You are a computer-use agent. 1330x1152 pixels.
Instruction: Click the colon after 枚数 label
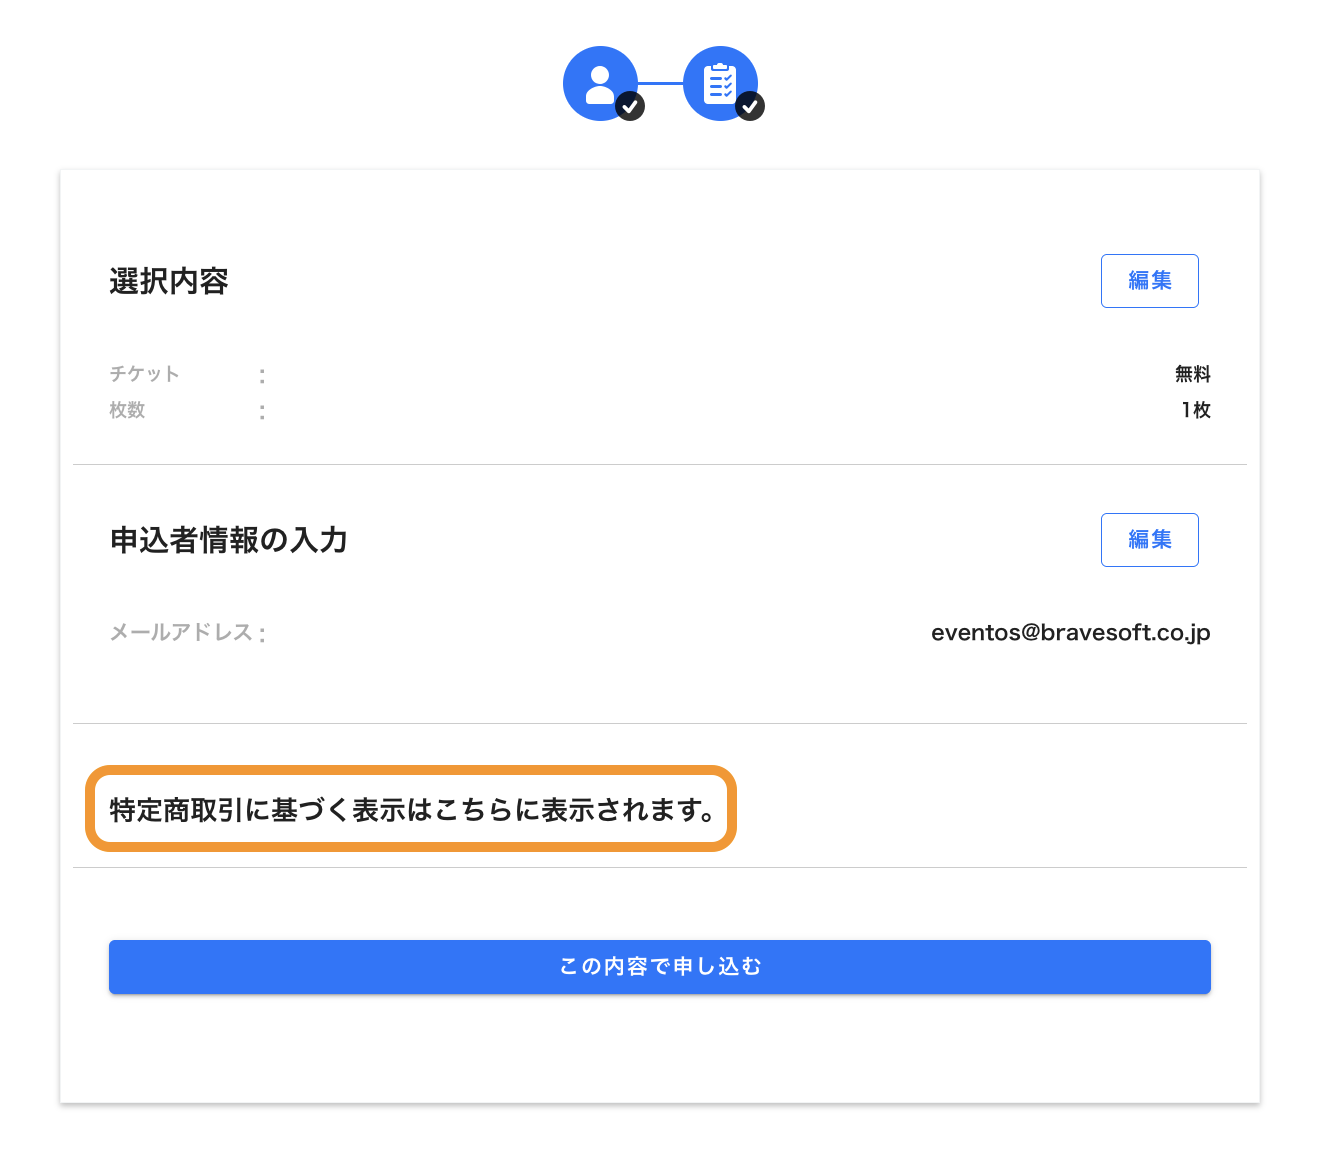pos(262,412)
